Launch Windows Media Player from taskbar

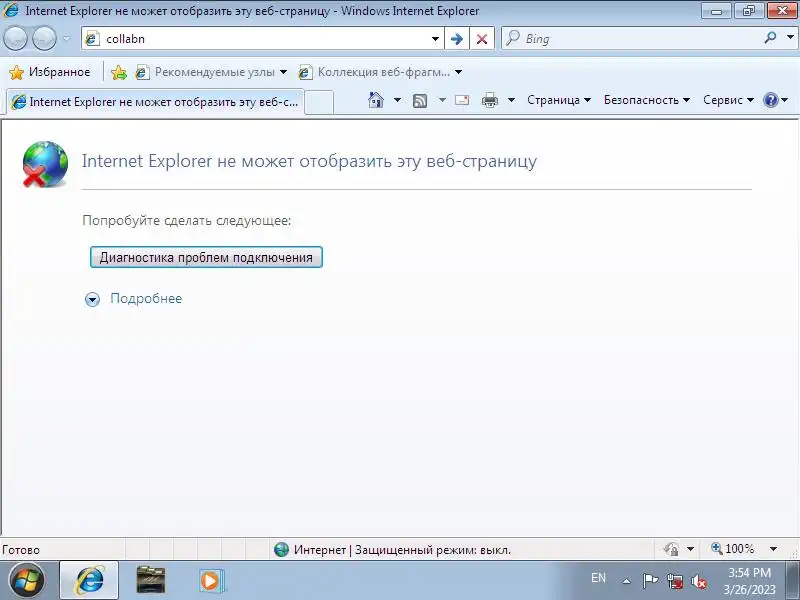210,581
